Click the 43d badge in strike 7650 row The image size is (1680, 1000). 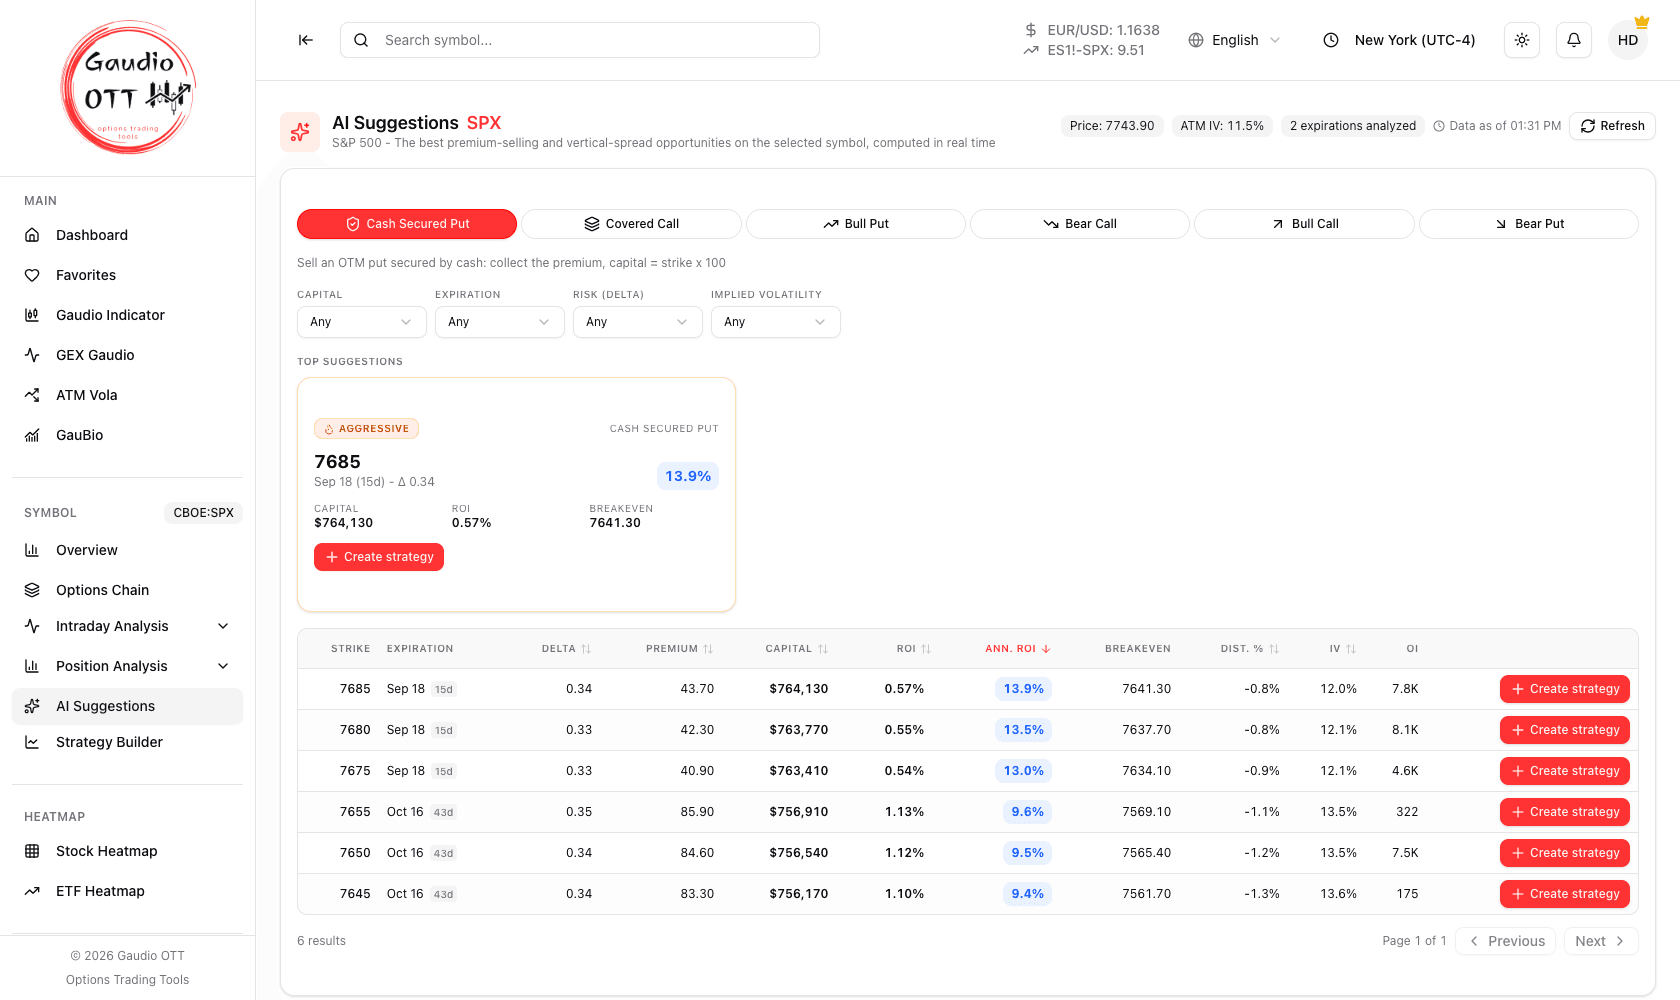coord(443,854)
